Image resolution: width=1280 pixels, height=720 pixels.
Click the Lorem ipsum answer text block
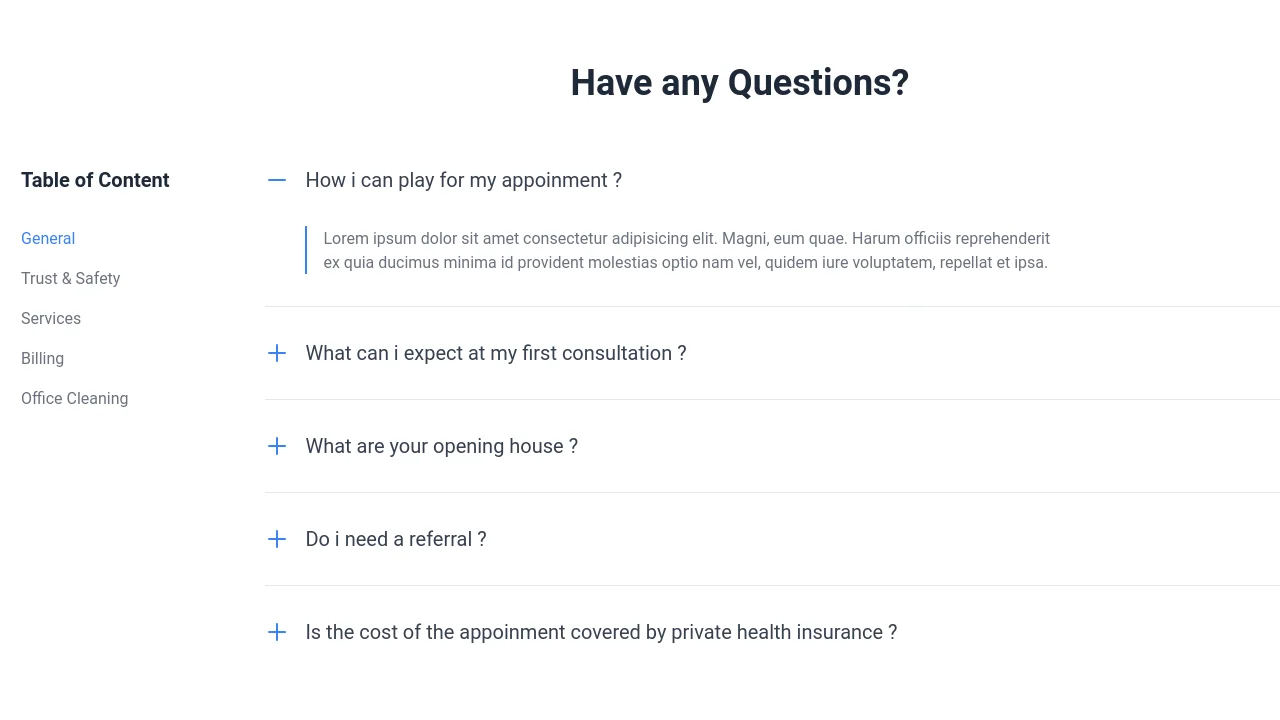(686, 250)
